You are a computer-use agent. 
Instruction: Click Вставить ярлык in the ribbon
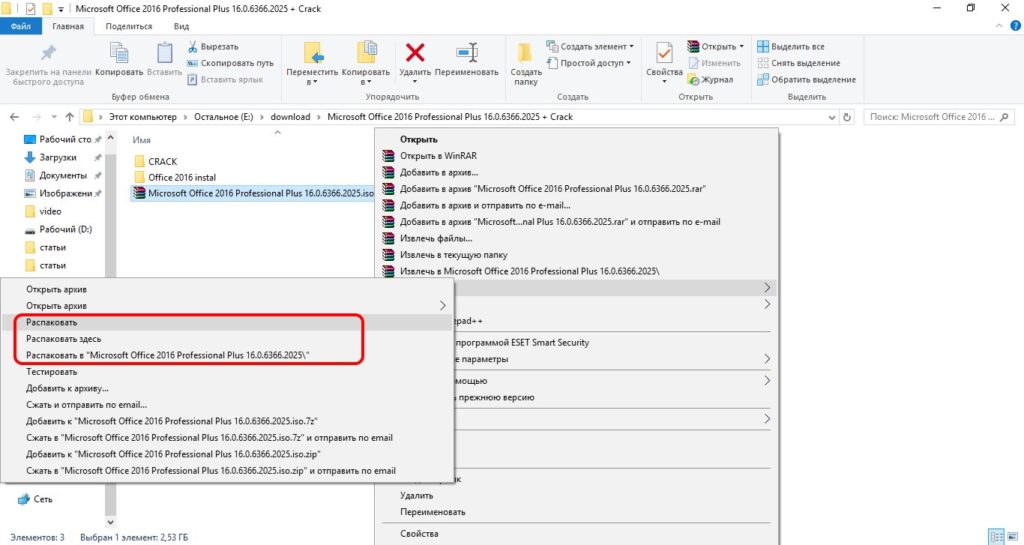(x=225, y=79)
